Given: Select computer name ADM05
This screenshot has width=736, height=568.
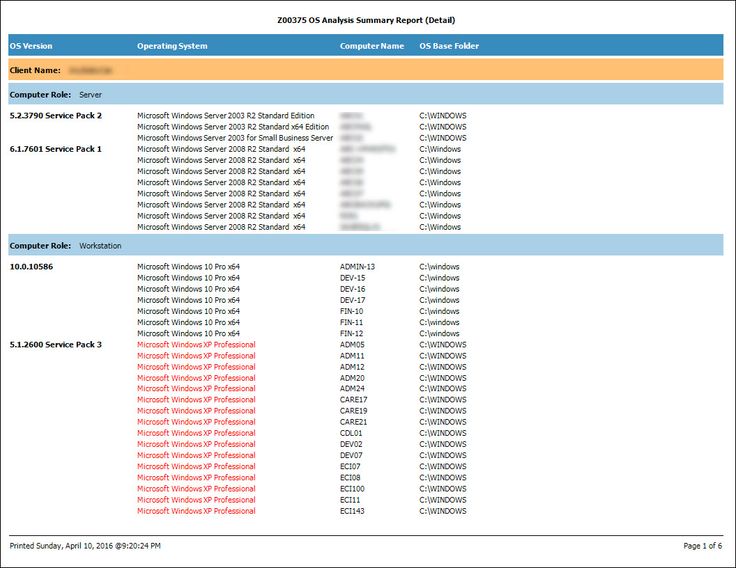Looking at the screenshot, I should click(x=352, y=345).
